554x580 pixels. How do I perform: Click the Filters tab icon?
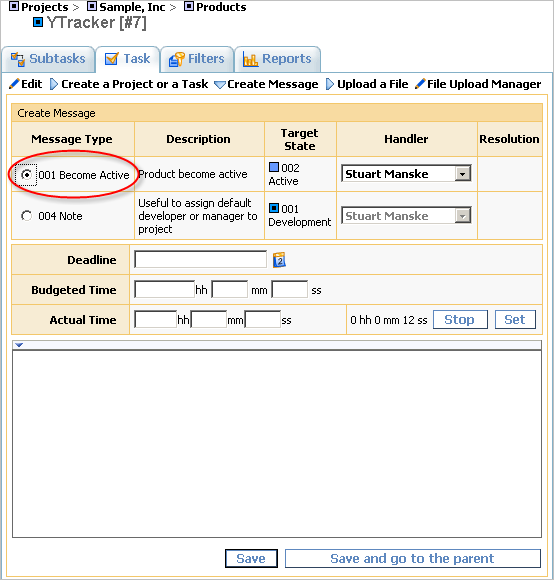177,59
